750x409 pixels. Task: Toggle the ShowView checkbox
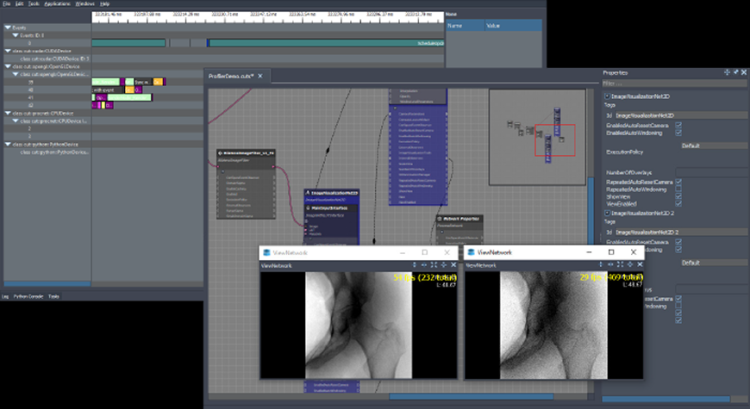pos(678,197)
